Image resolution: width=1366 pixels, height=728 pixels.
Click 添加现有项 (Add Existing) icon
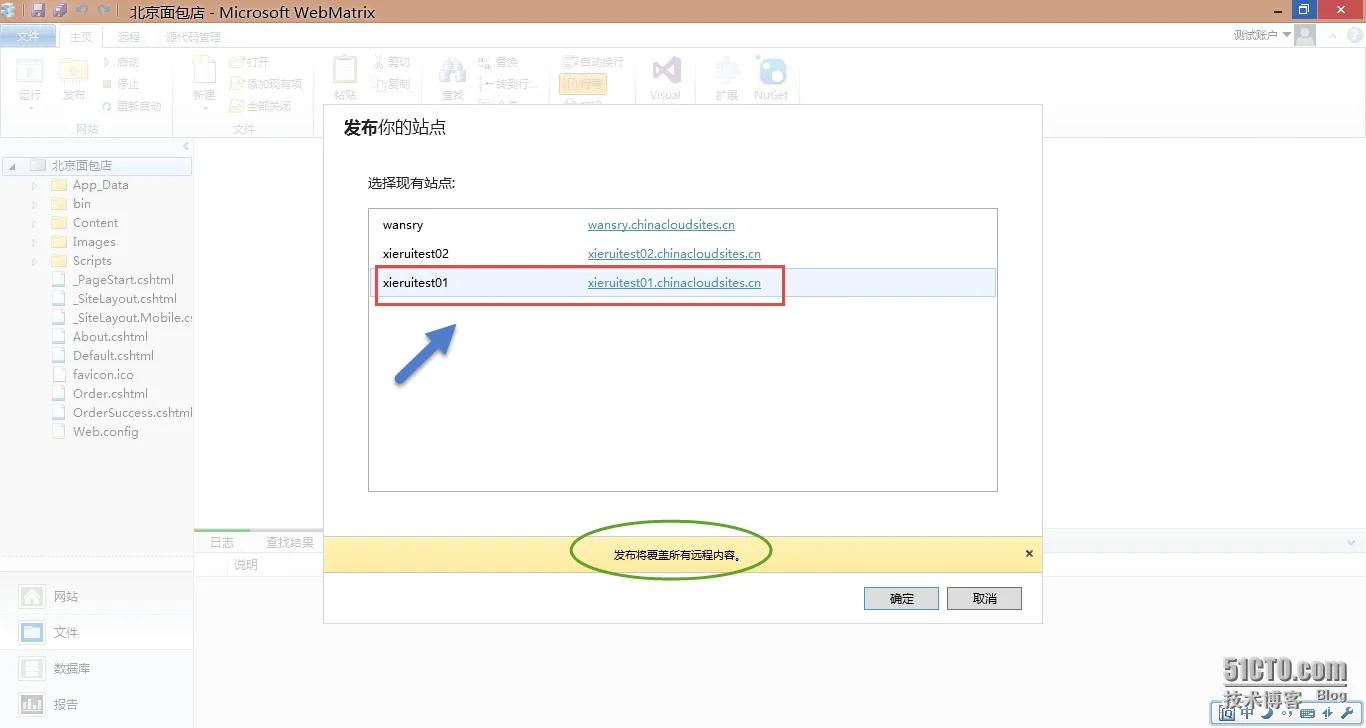point(237,84)
